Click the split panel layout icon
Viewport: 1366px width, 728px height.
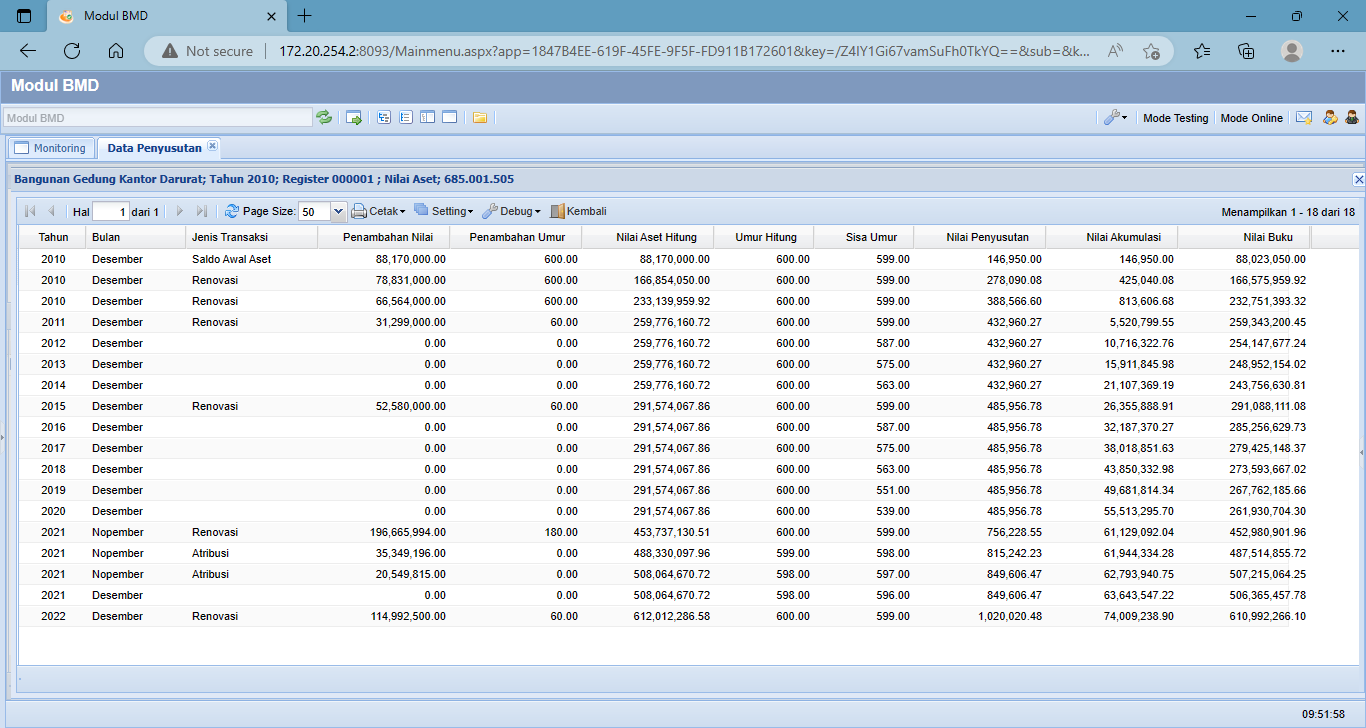coord(427,117)
